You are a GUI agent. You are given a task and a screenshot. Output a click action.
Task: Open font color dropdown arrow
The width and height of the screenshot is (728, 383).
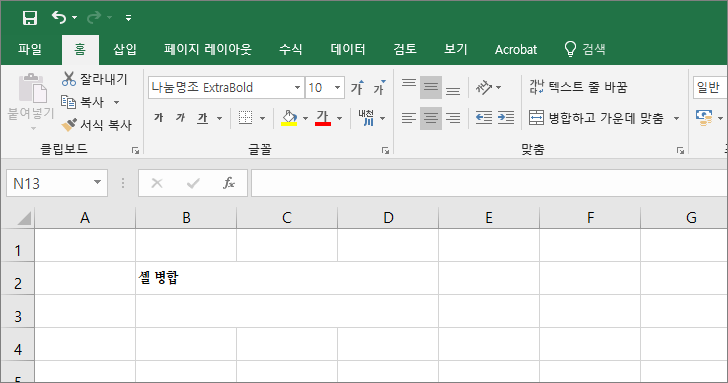click(x=339, y=118)
